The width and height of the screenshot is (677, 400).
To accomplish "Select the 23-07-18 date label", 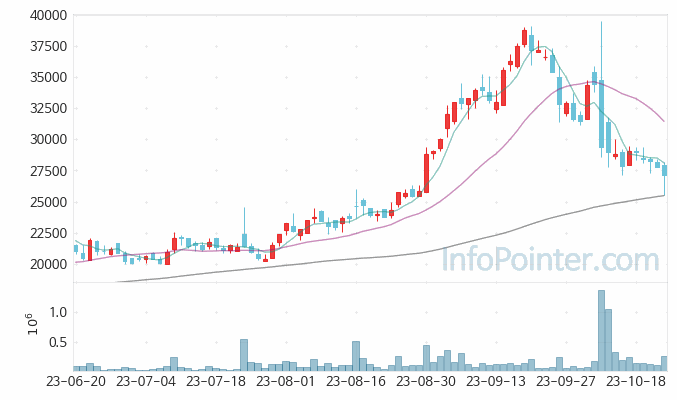I will pyautogui.click(x=216, y=382).
